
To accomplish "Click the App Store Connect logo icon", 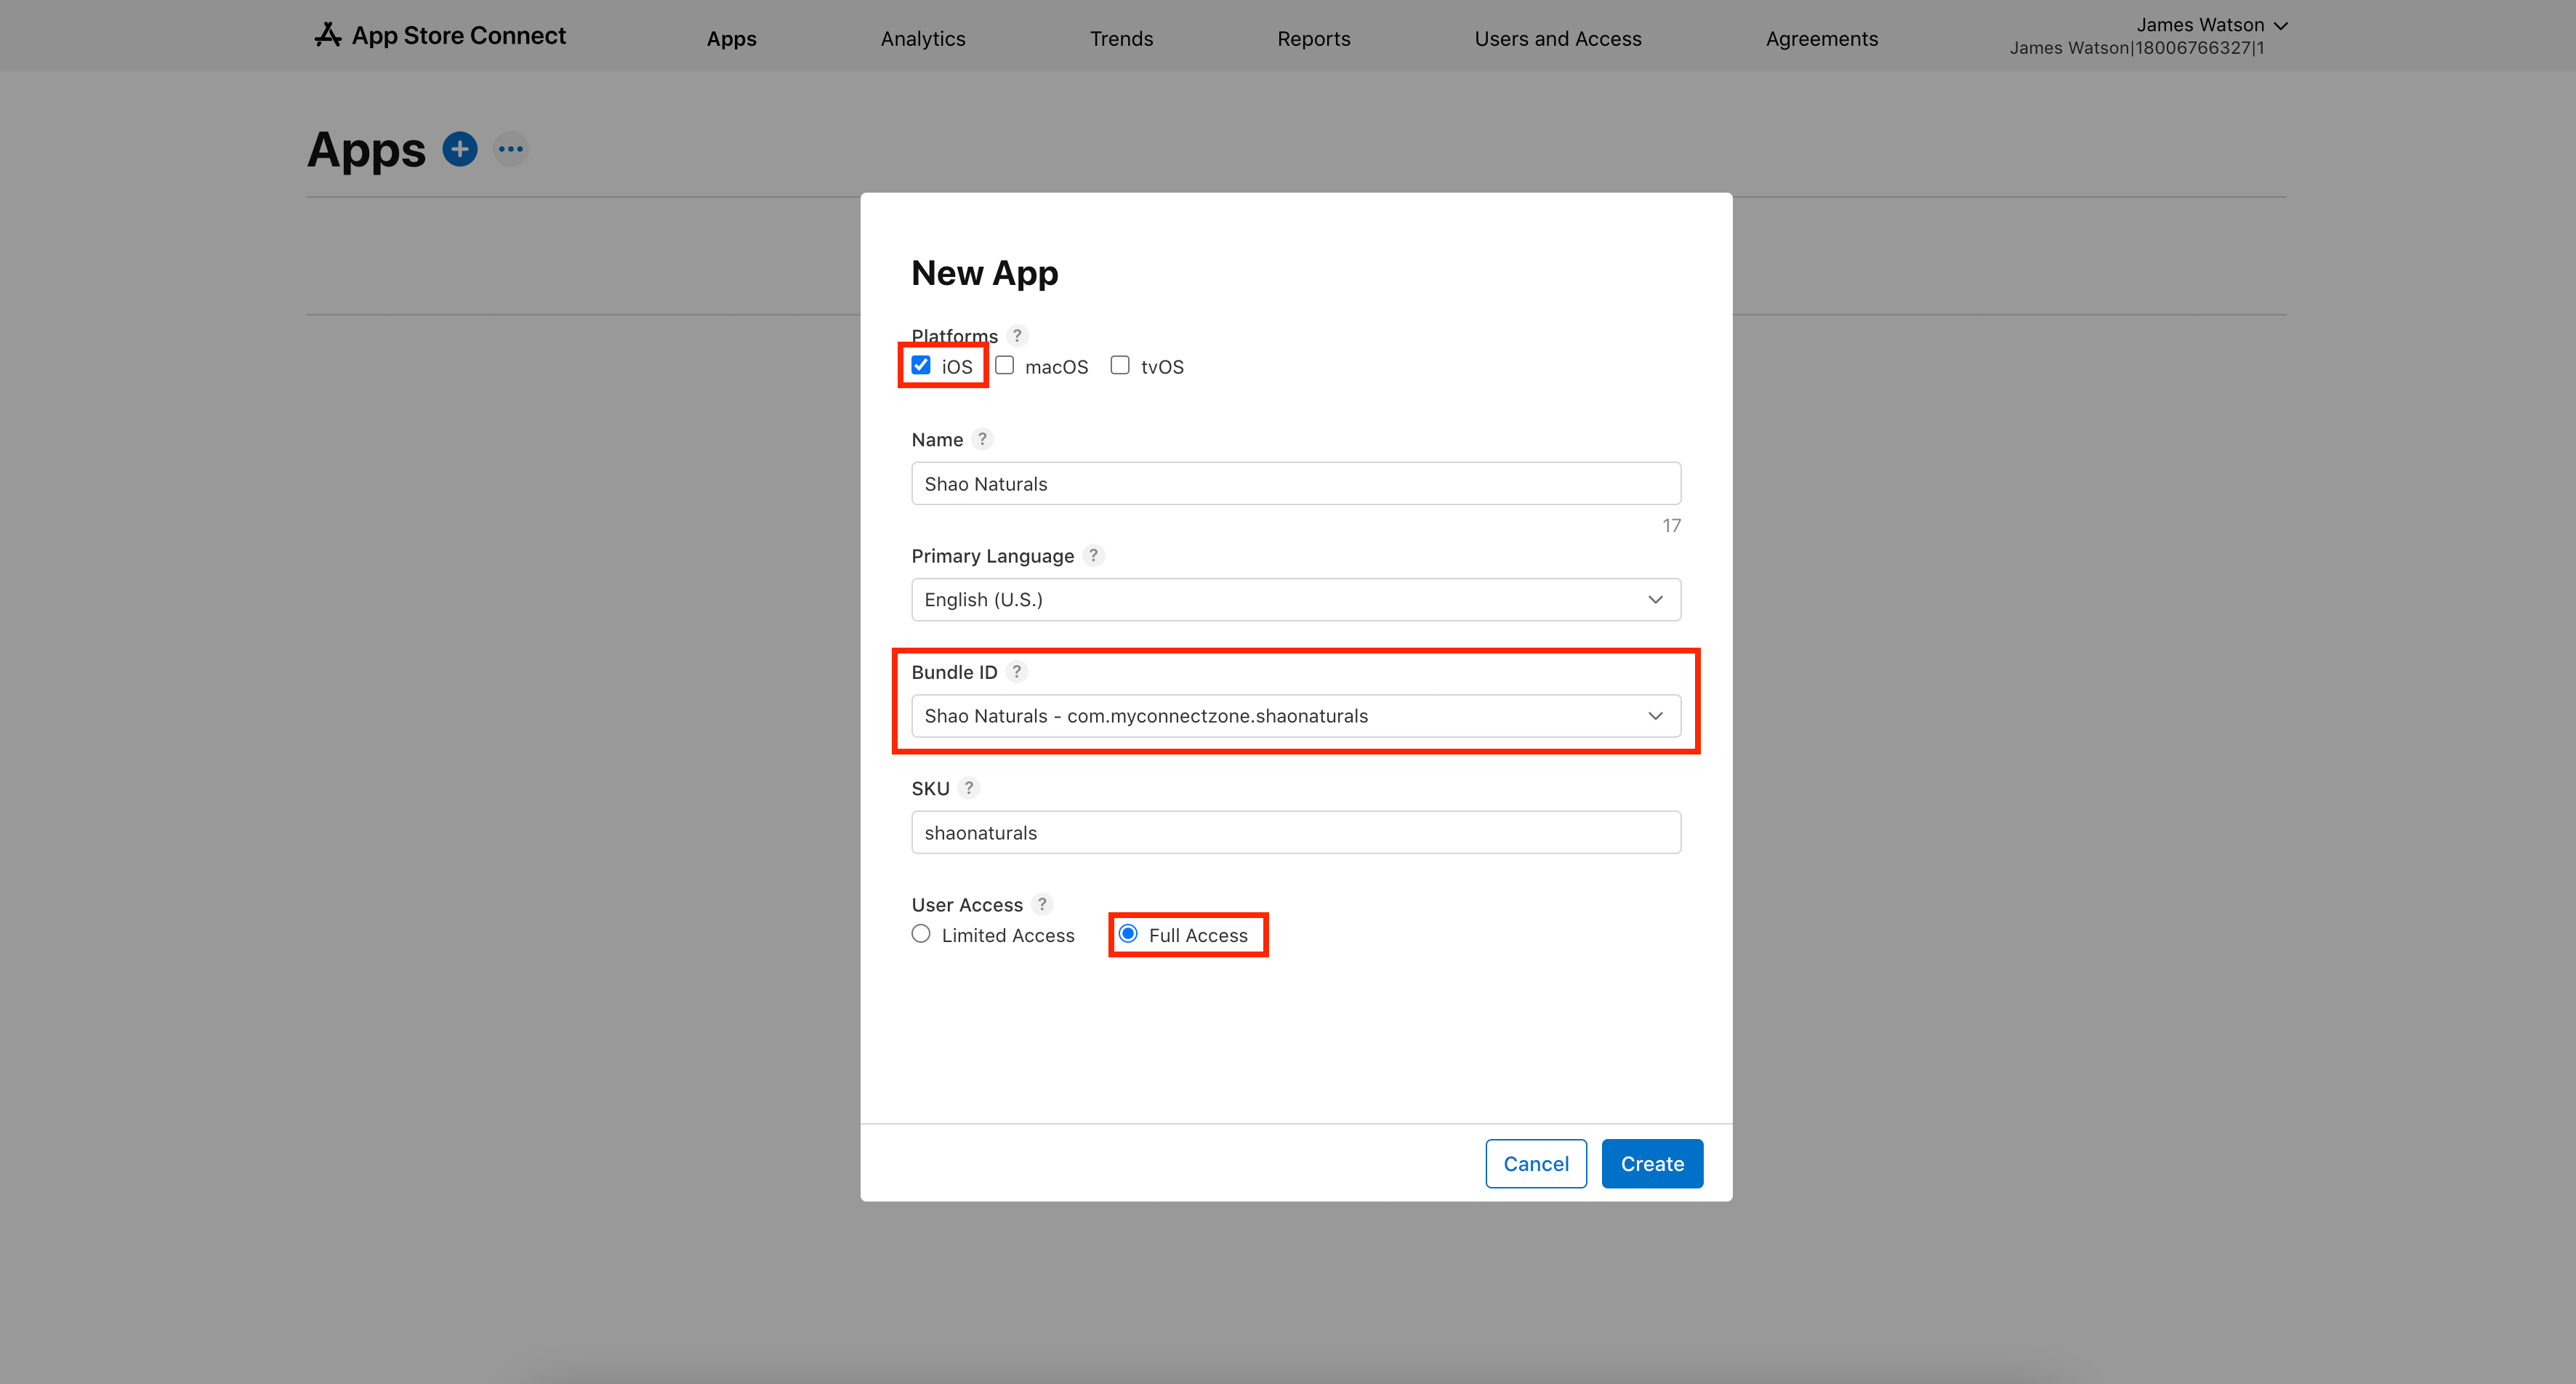I will 327,35.
